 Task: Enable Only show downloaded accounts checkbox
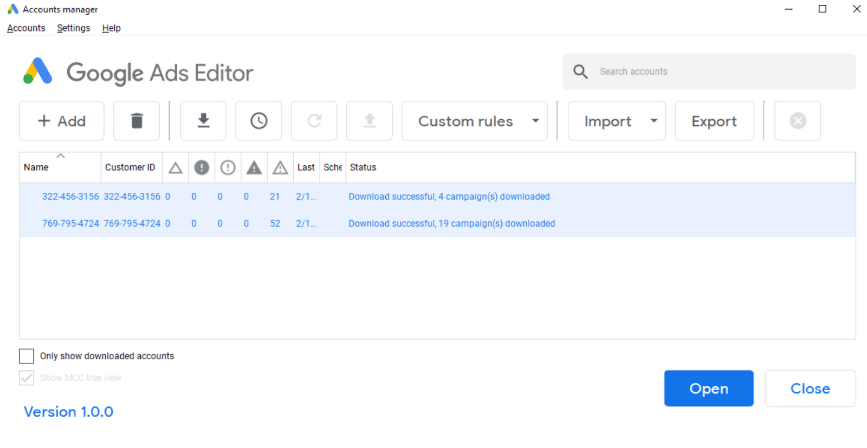tap(27, 356)
